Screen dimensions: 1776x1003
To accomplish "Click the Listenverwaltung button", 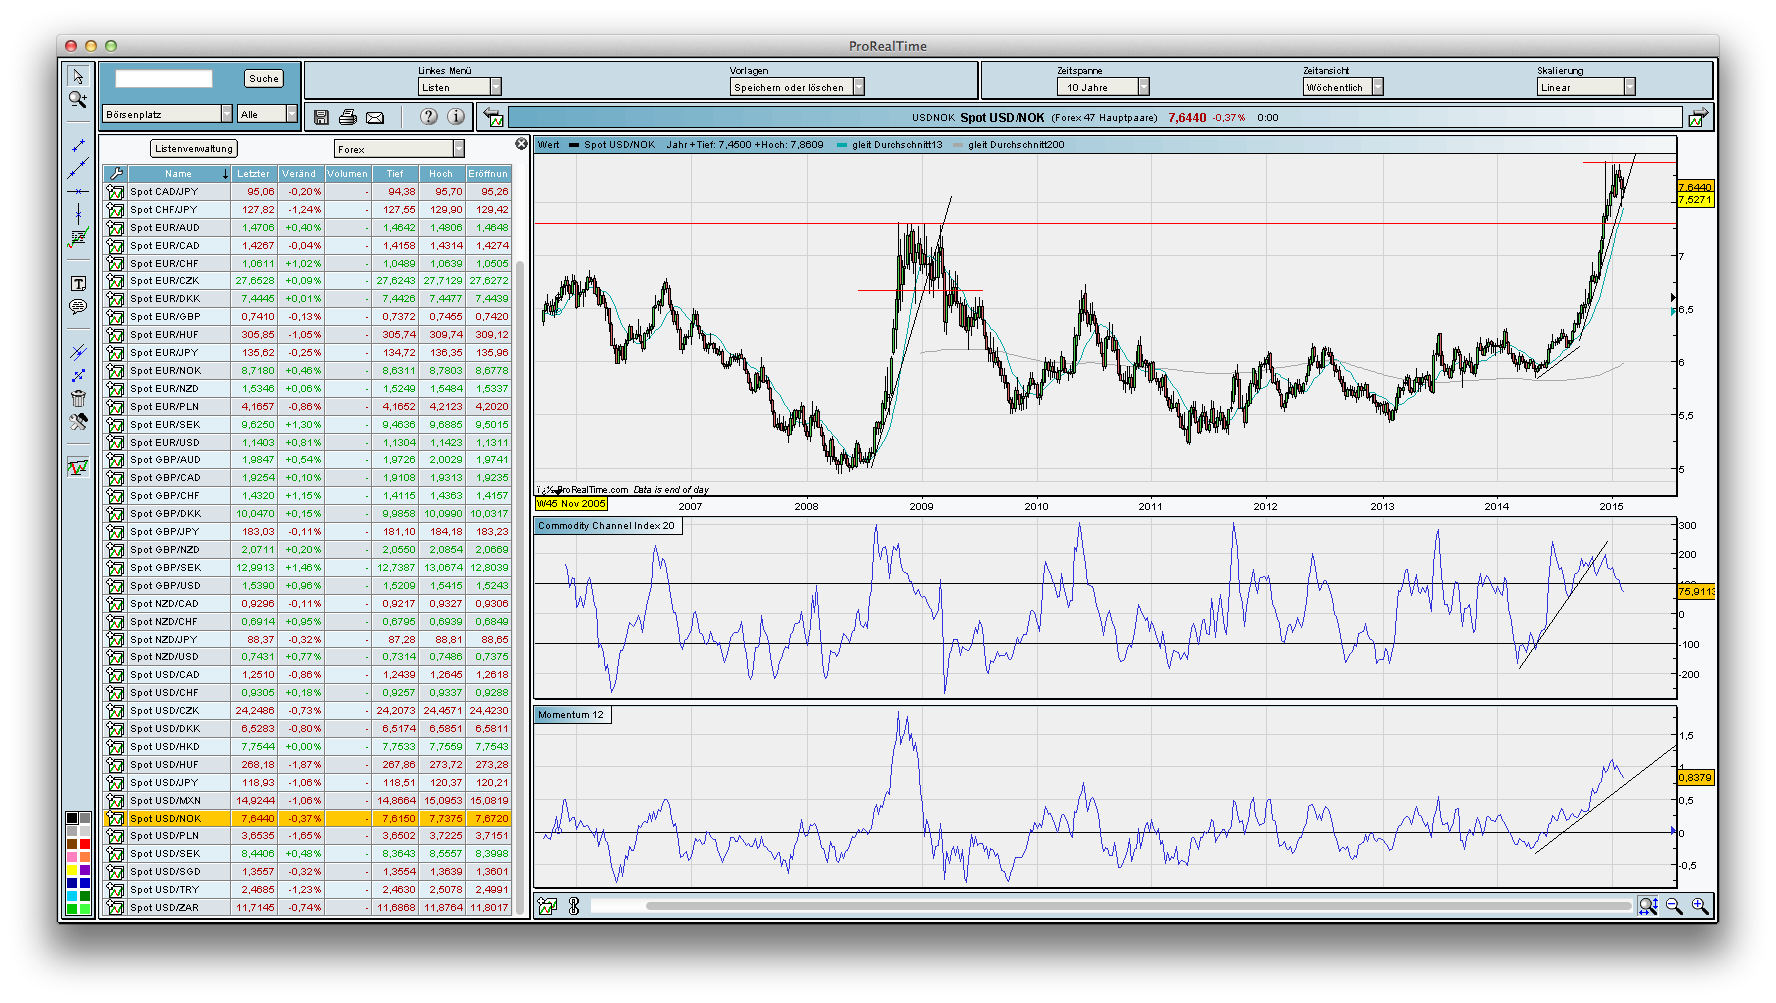I will coord(194,149).
